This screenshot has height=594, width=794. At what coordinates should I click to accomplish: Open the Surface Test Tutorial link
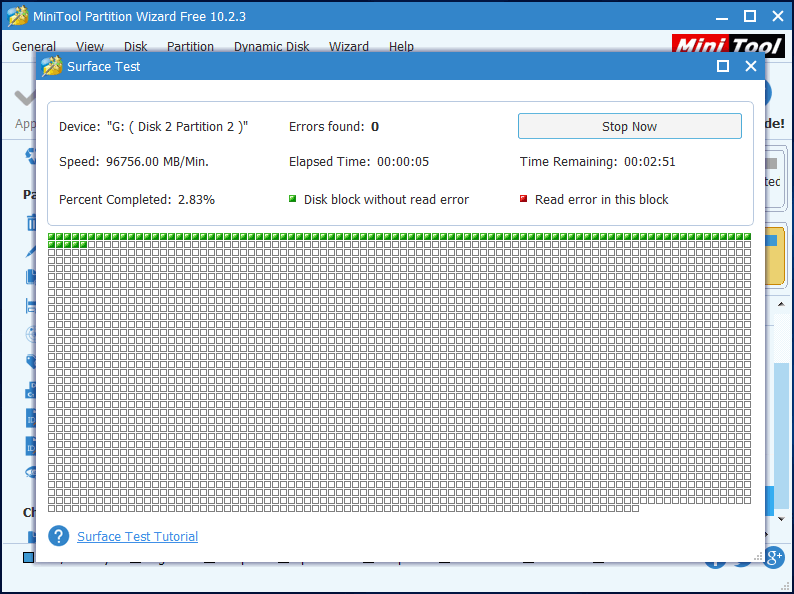point(137,536)
